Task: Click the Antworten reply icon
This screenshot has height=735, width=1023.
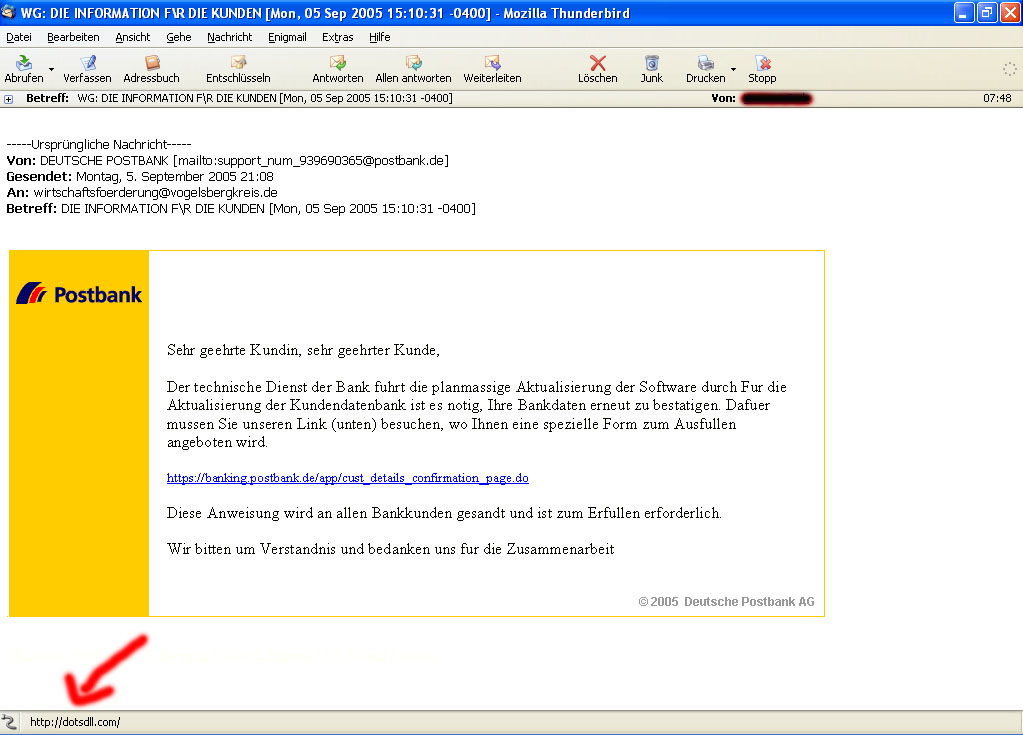Action: pos(337,63)
